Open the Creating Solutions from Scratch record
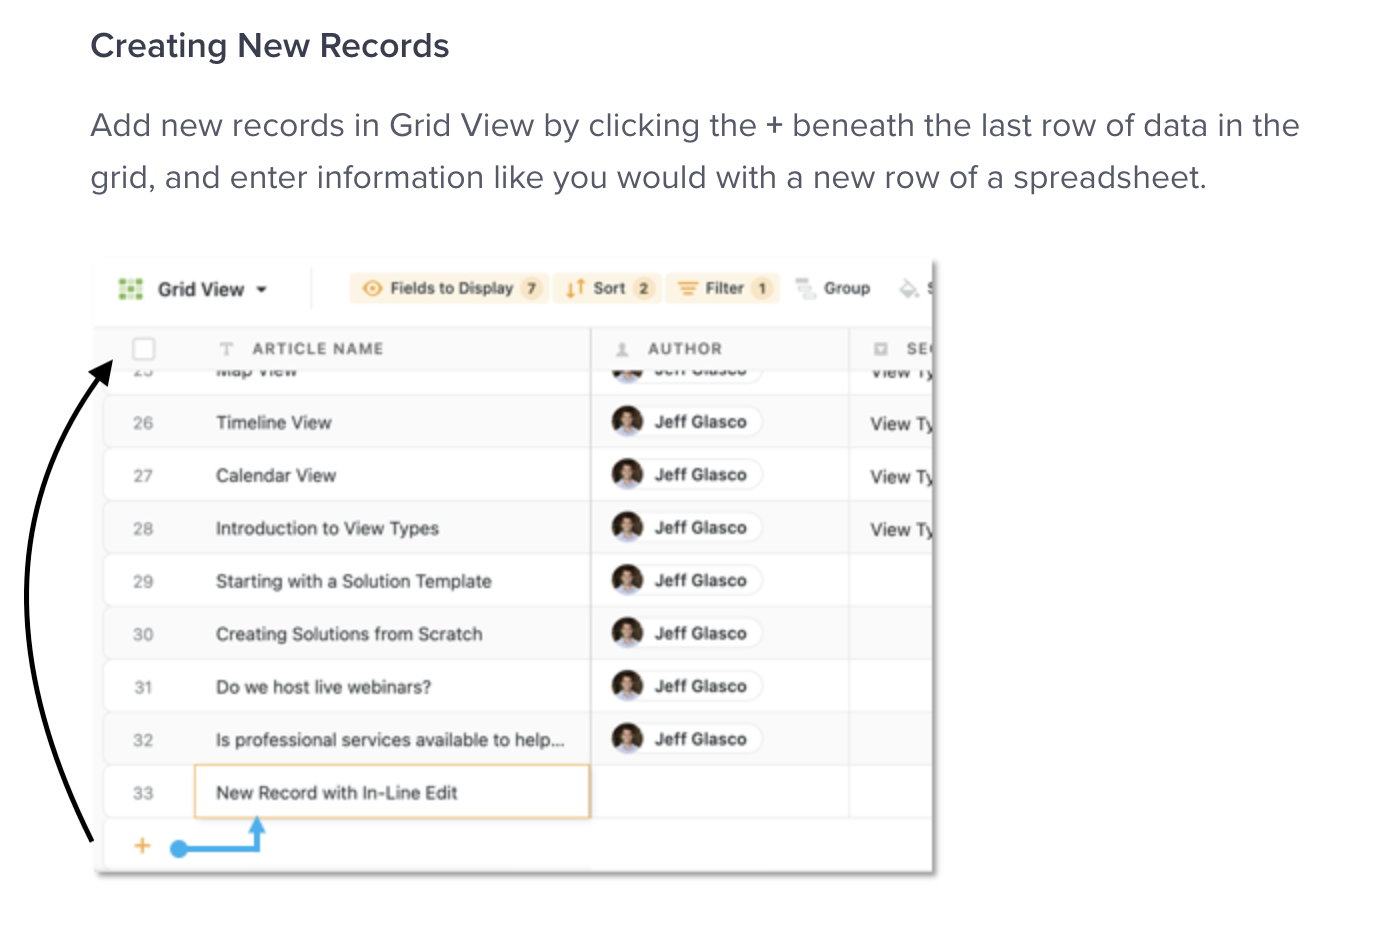This screenshot has width=1385, height=943. pyautogui.click(x=349, y=634)
